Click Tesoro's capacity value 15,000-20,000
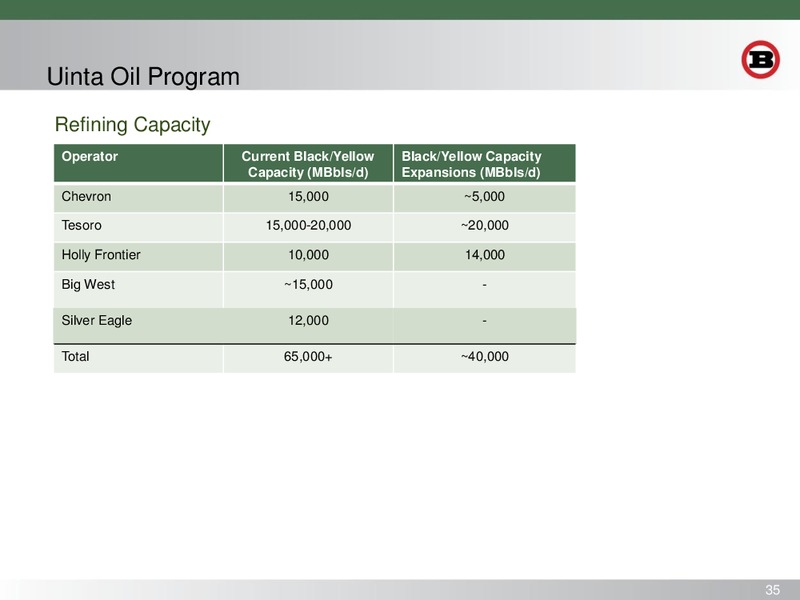Screen dimensions: 800x600 (308, 226)
